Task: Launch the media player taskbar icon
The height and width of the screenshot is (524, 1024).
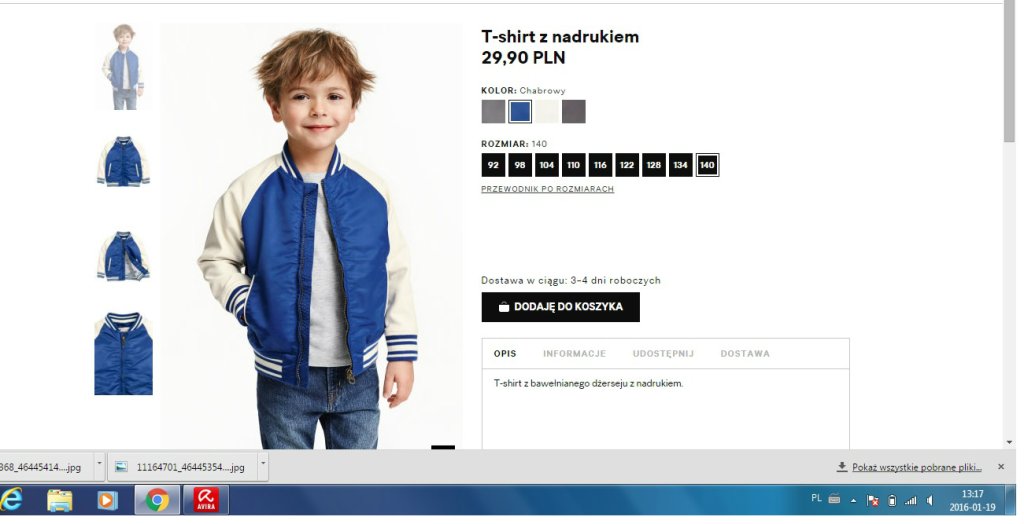Action: (x=106, y=500)
